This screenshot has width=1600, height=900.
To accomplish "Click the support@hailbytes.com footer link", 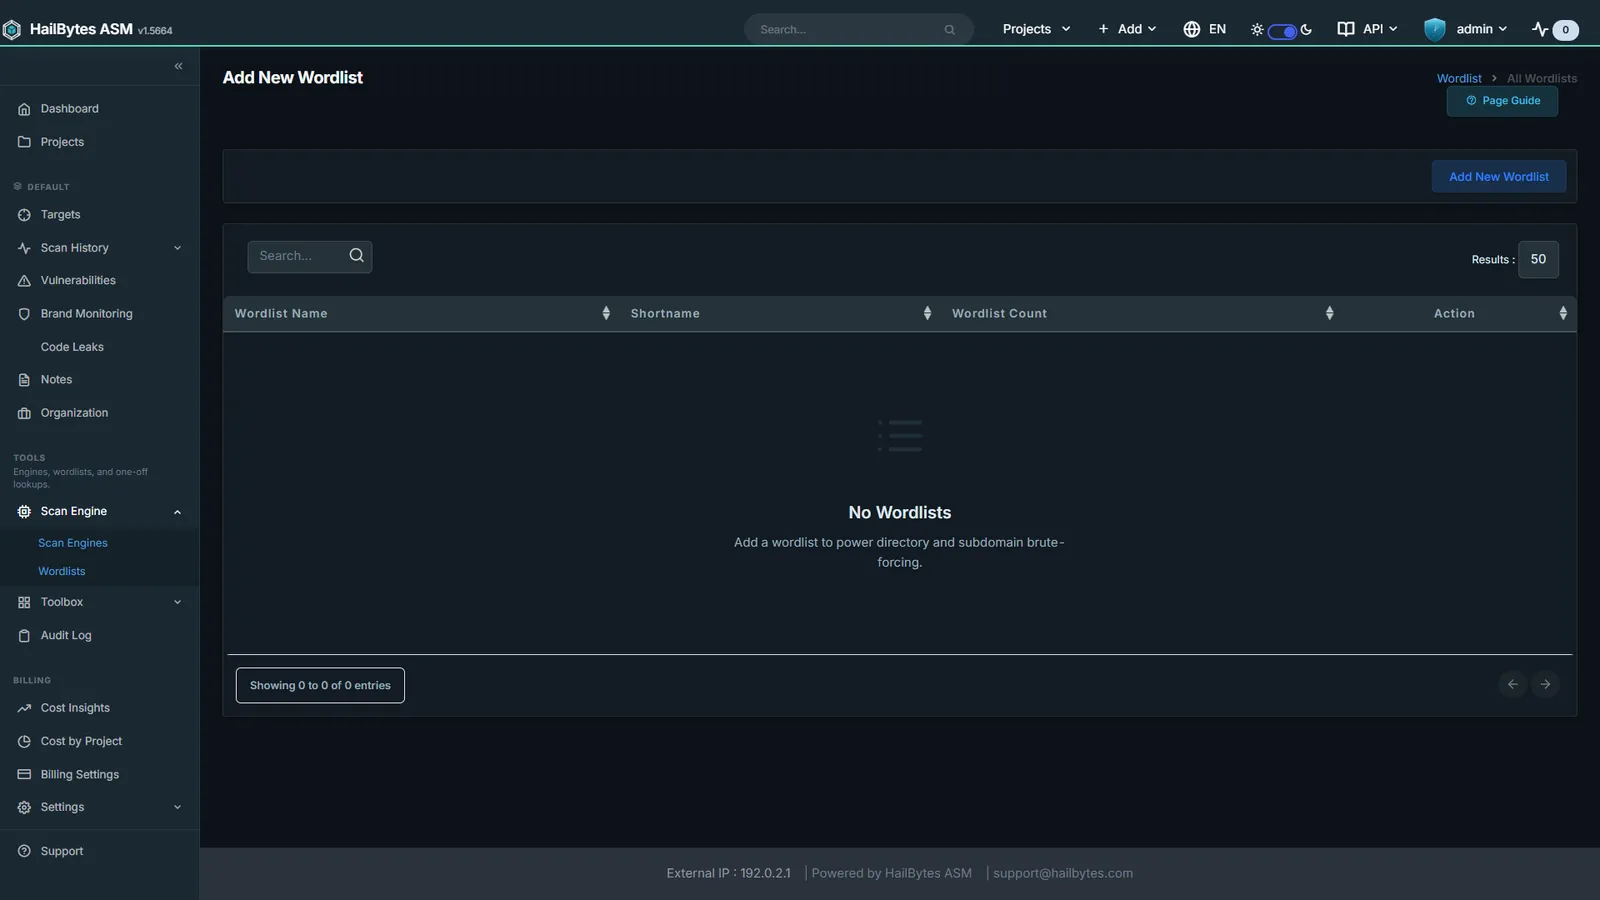I will pos(1063,873).
